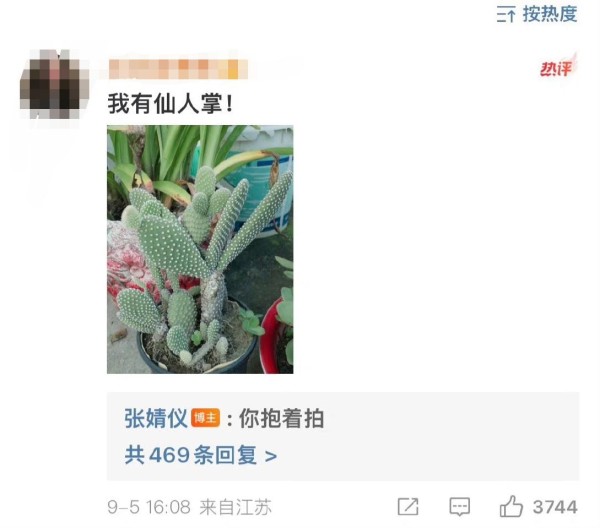The image size is (600, 528).
Task: Select the comment text about cactus
Action: point(170,103)
